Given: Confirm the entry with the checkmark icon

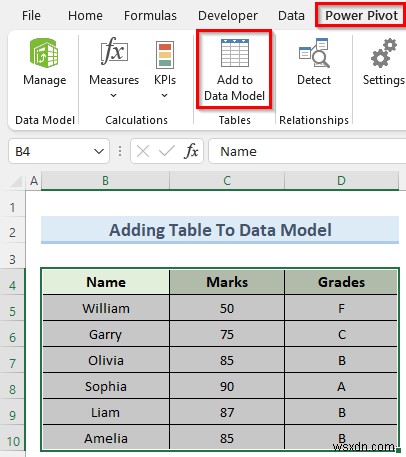Looking at the screenshot, I should tap(167, 152).
